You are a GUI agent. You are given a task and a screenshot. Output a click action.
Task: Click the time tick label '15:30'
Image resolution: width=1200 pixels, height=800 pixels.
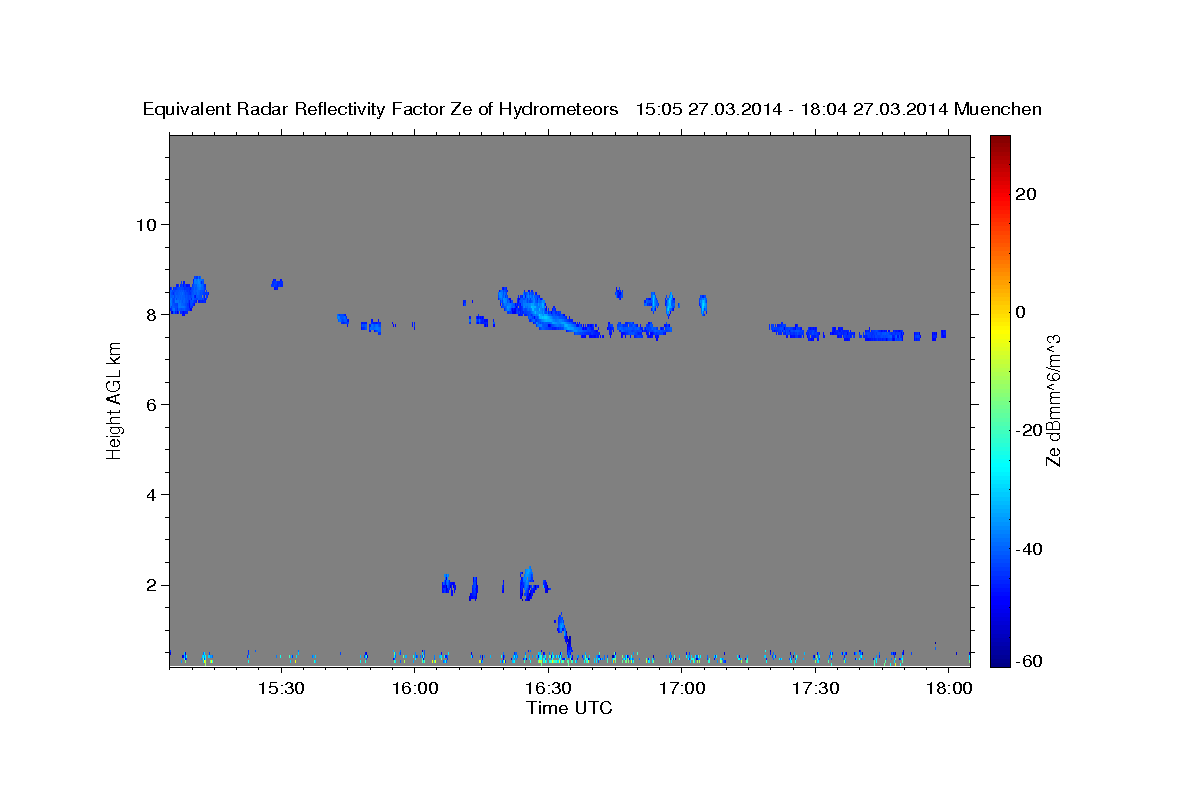[x=281, y=689]
